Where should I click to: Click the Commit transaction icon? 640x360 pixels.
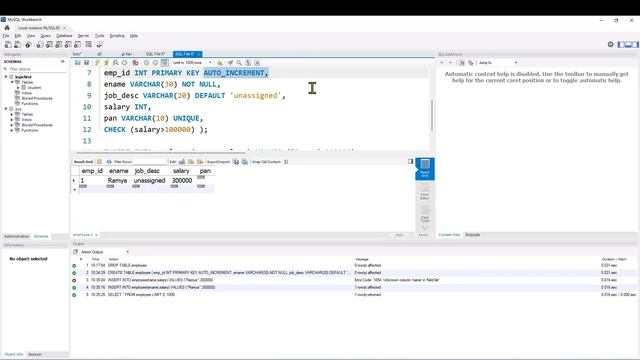(x=146, y=62)
